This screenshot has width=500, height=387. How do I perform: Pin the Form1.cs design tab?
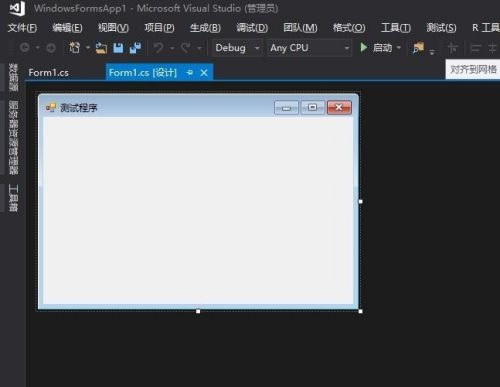click(x=190, y=72)
